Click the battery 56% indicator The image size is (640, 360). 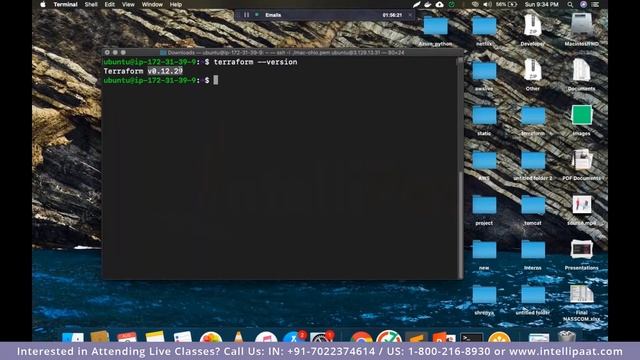pyautogui.click(x=506, y=4)
